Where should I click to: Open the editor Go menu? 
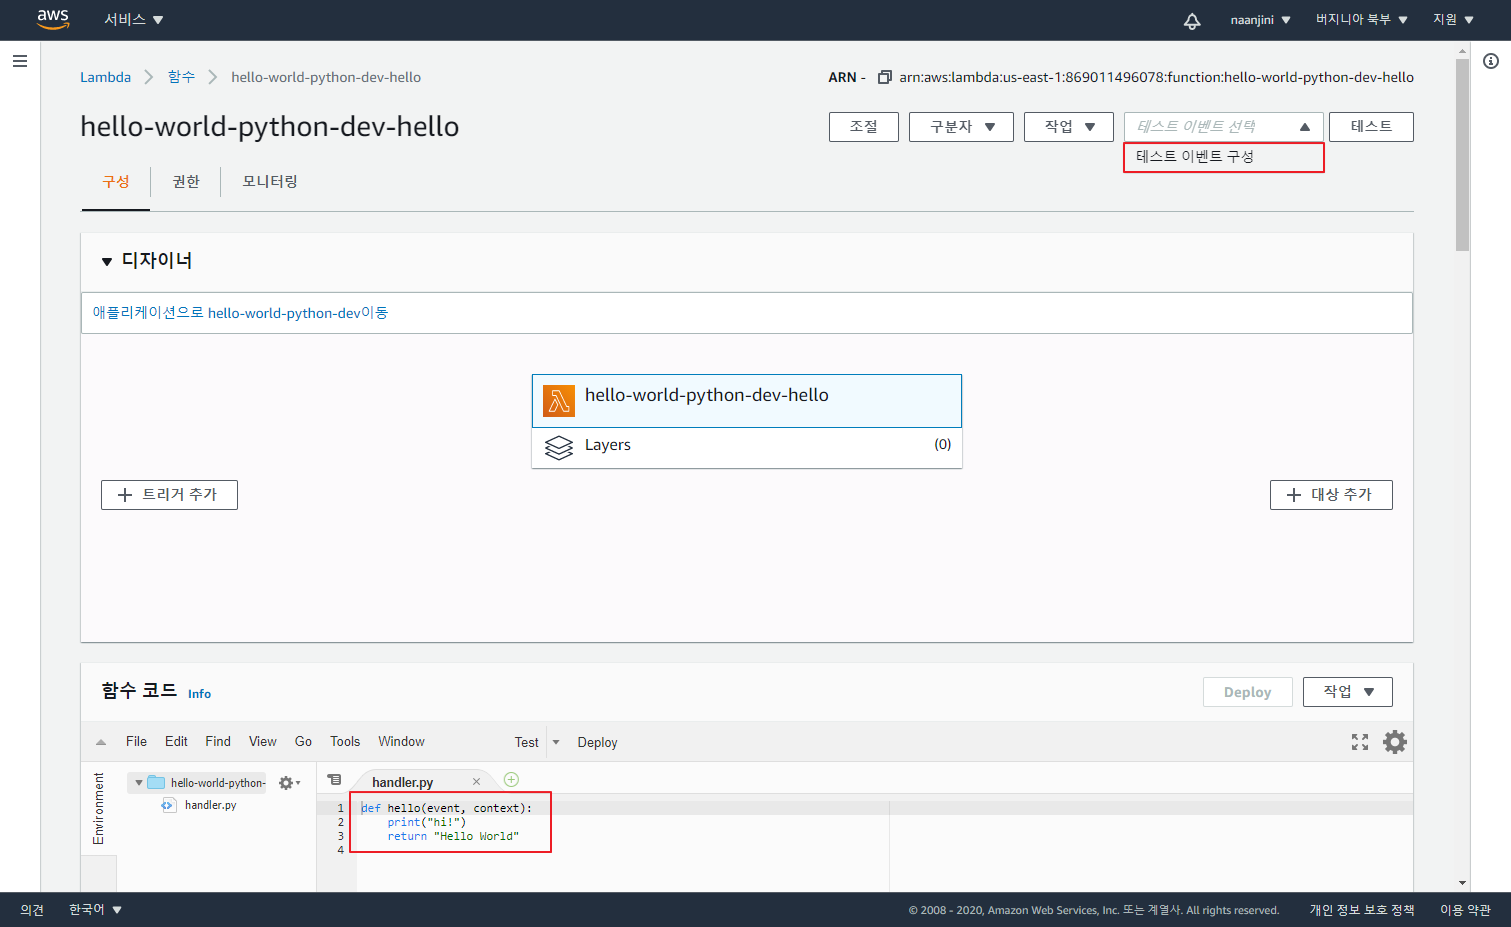click(x=303, y=742)
